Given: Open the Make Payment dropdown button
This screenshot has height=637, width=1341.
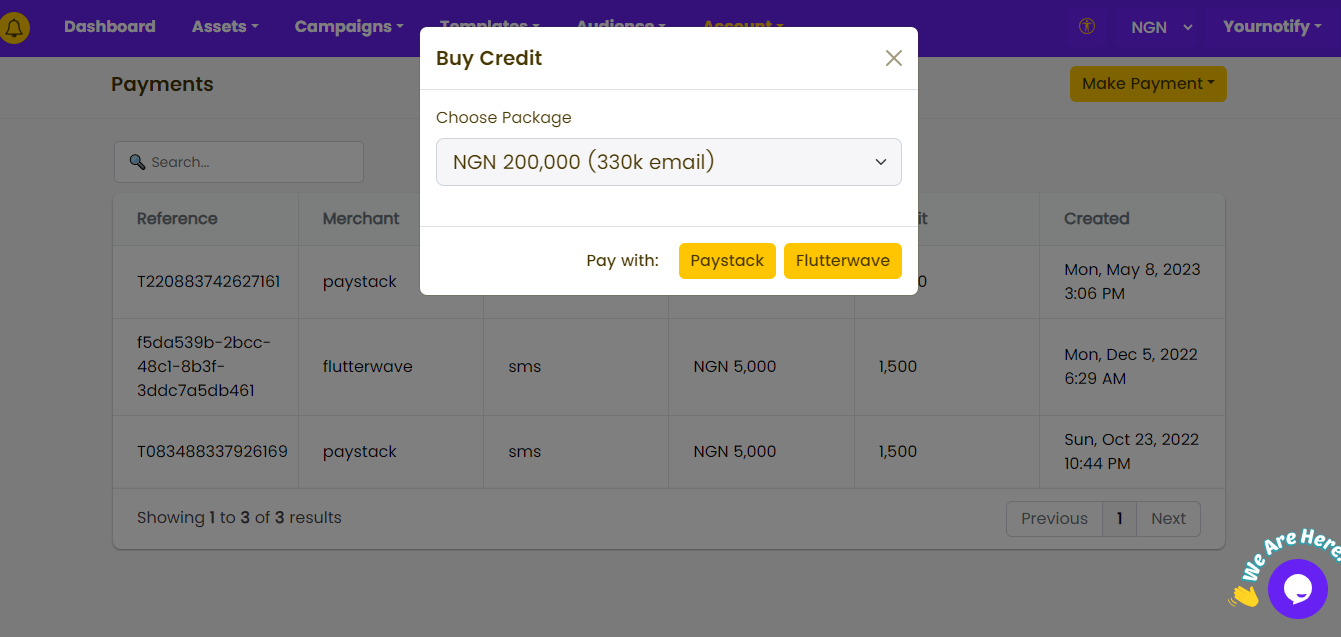Looking at the screenshot, I should click(1148, 84).
